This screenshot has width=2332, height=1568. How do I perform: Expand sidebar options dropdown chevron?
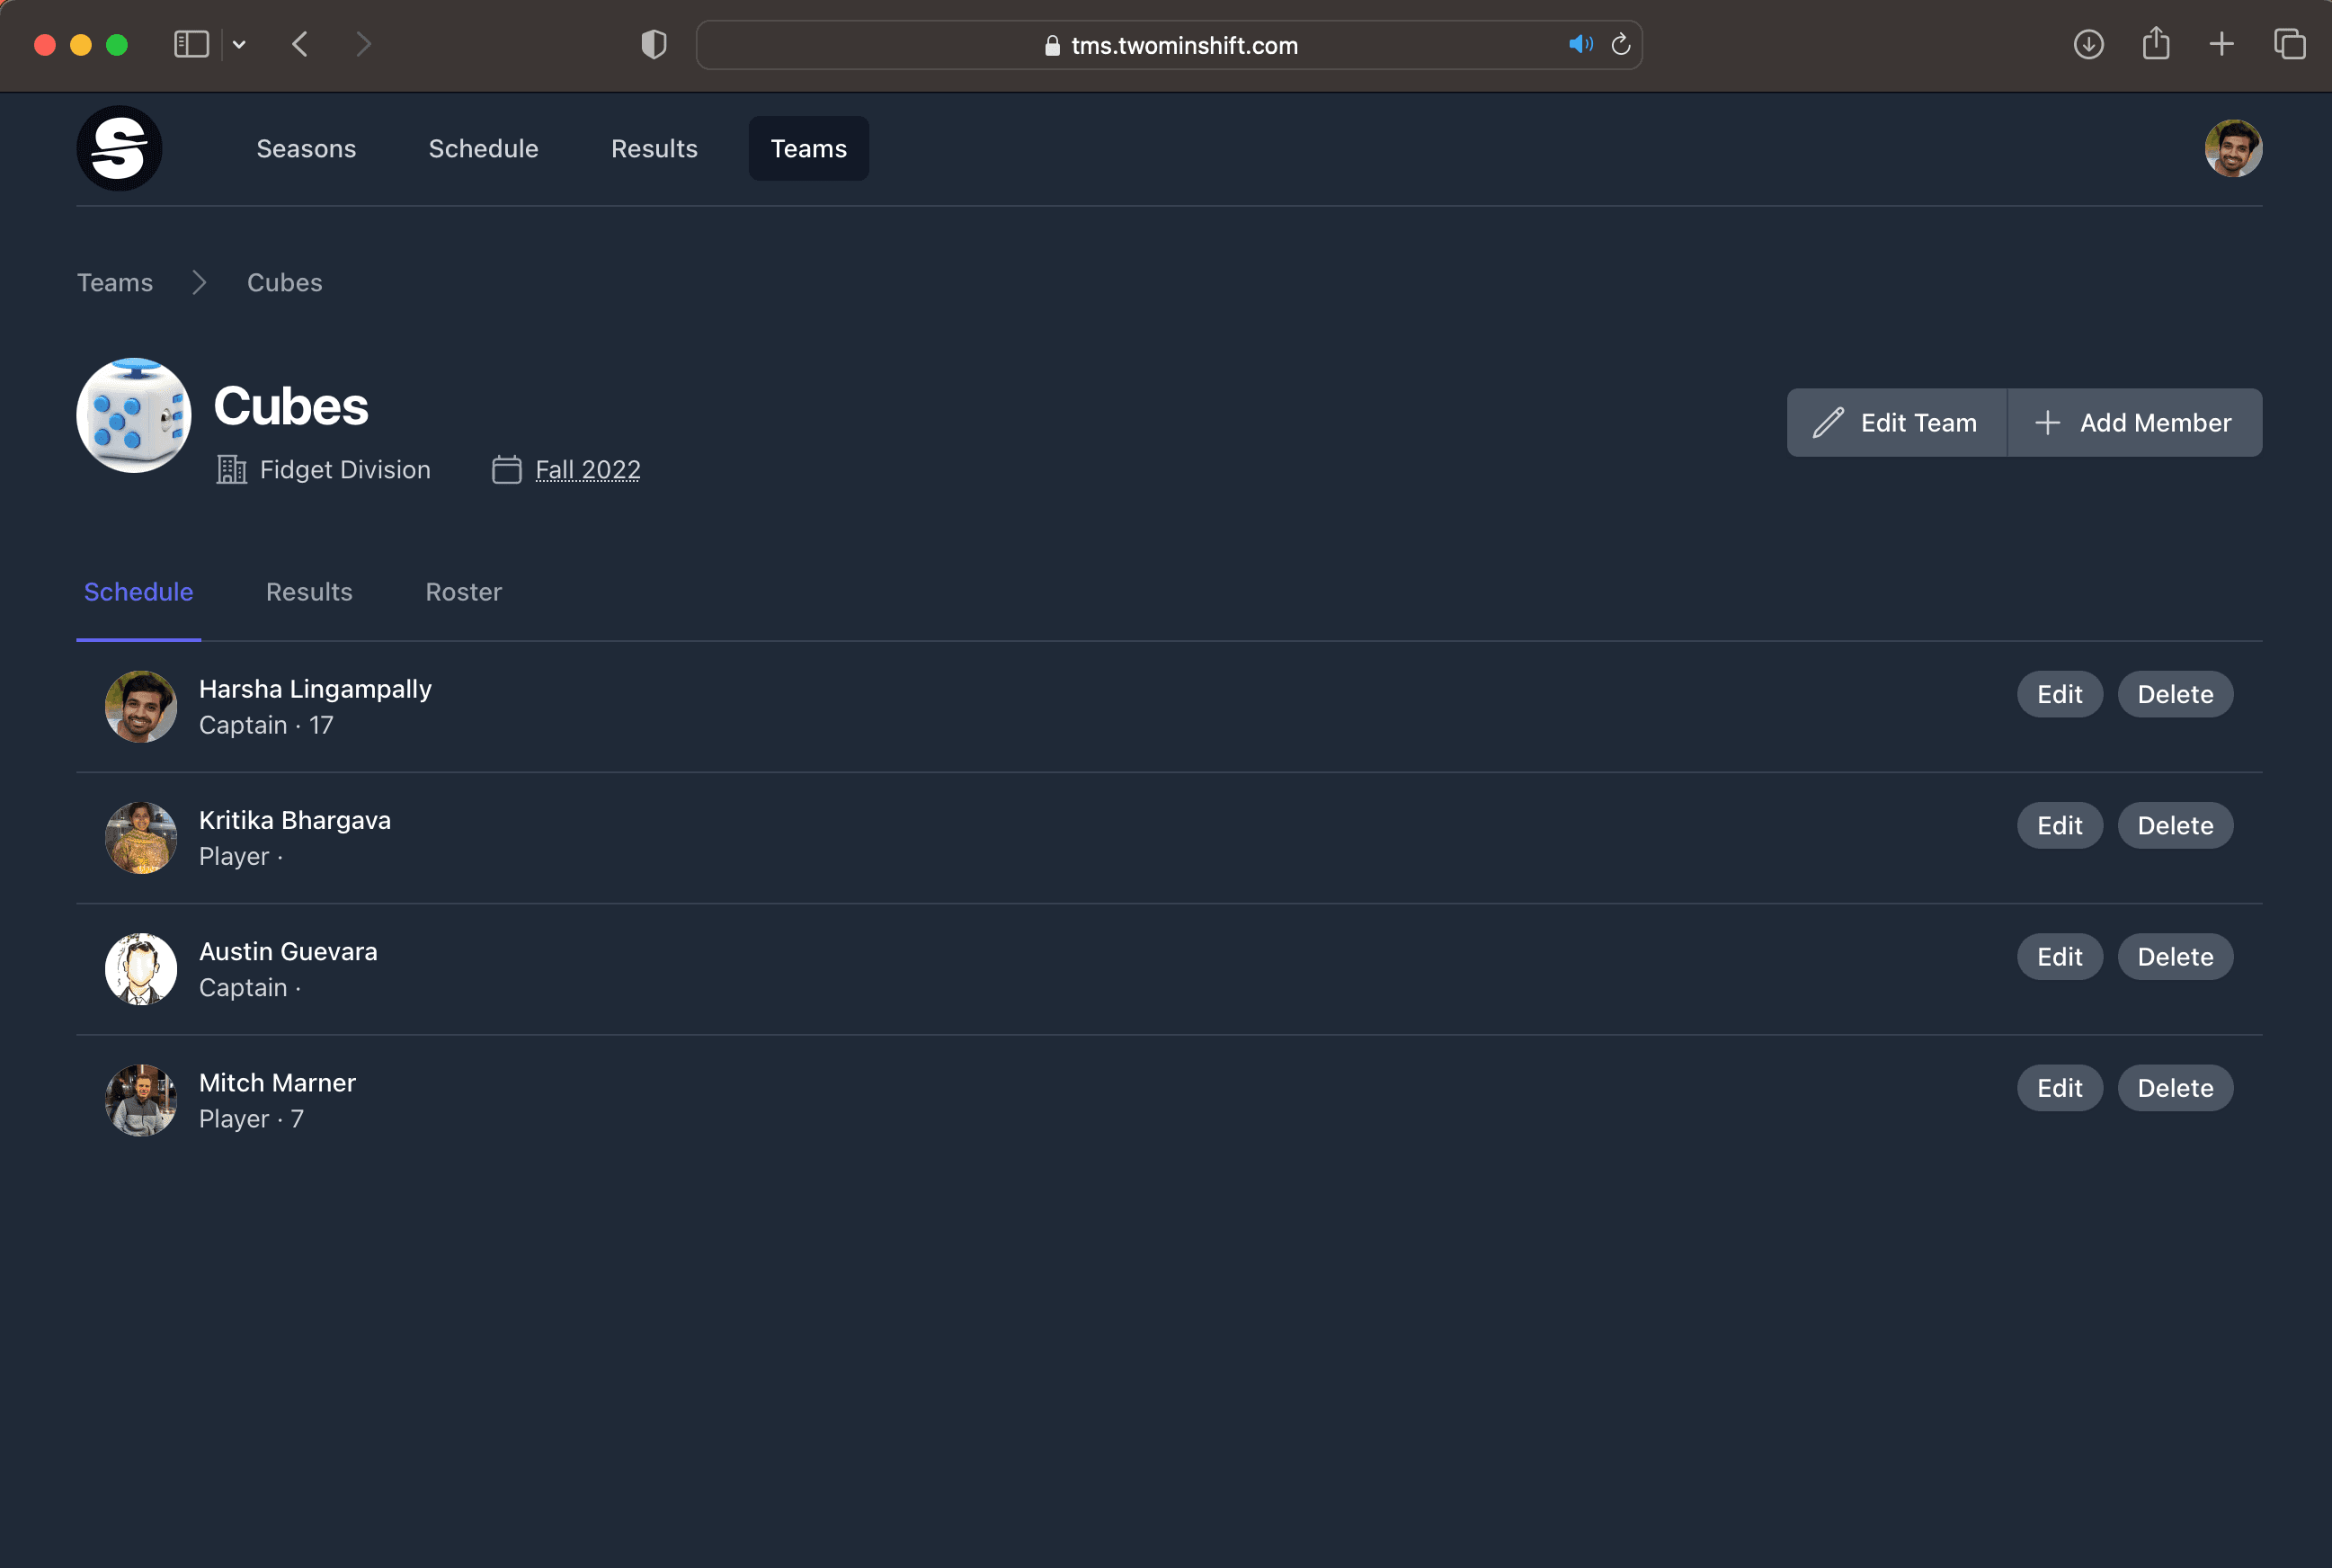click(239, 44)
